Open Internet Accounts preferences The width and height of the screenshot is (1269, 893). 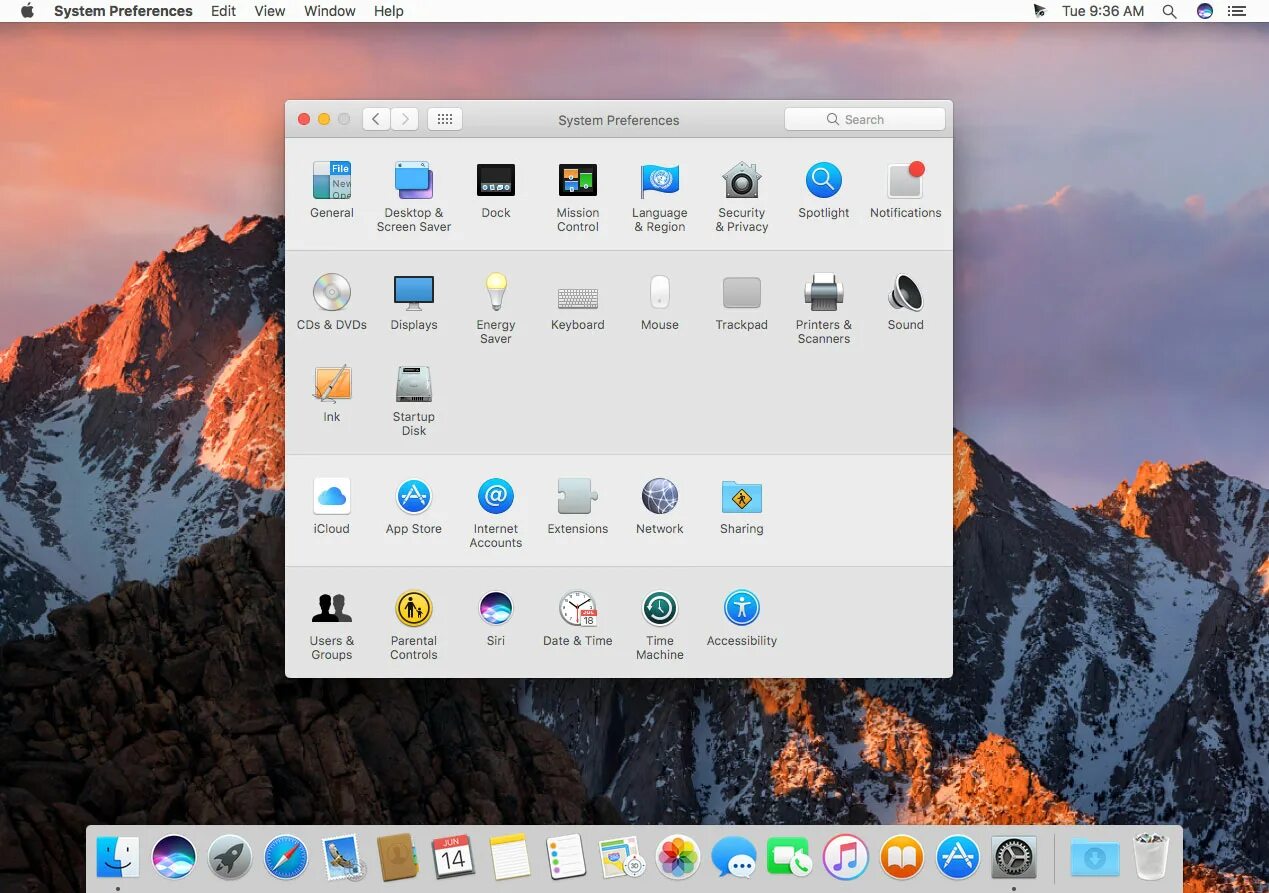[496, 512]
